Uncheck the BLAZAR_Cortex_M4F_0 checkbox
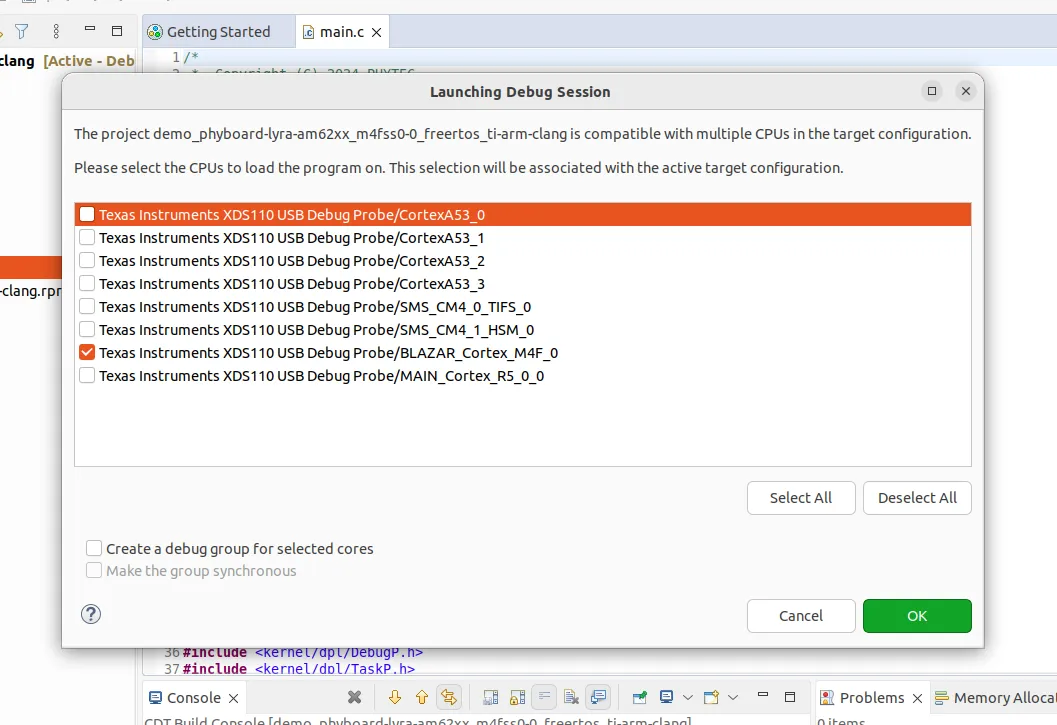 [87, 353]
